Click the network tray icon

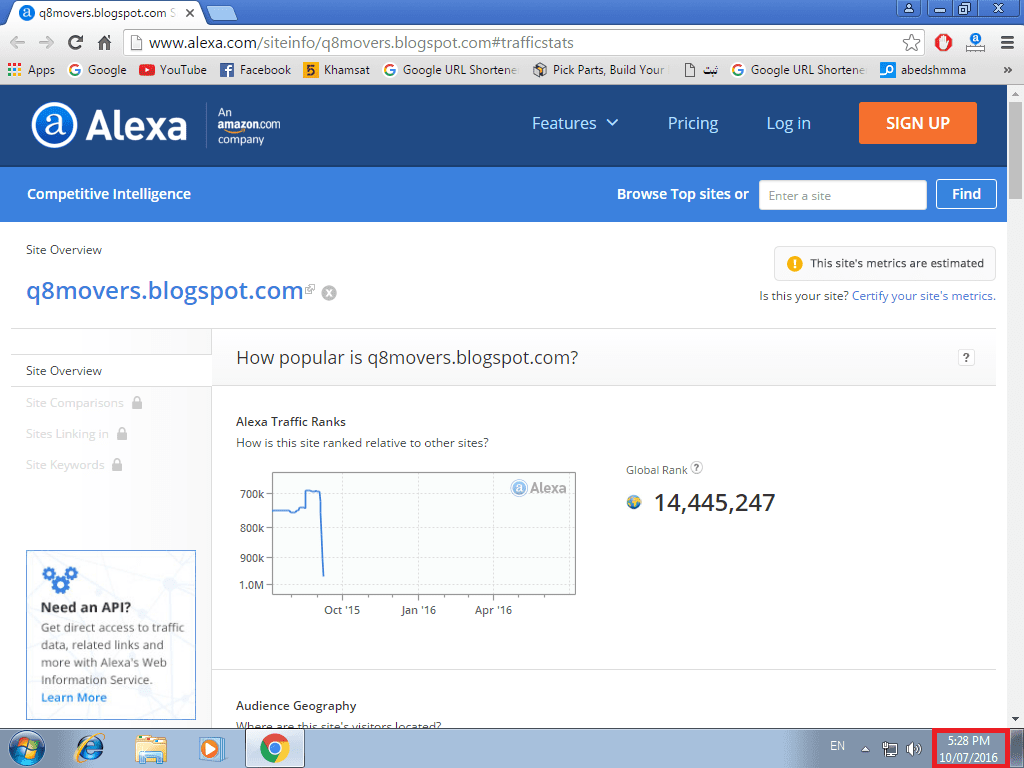point(889,748)
